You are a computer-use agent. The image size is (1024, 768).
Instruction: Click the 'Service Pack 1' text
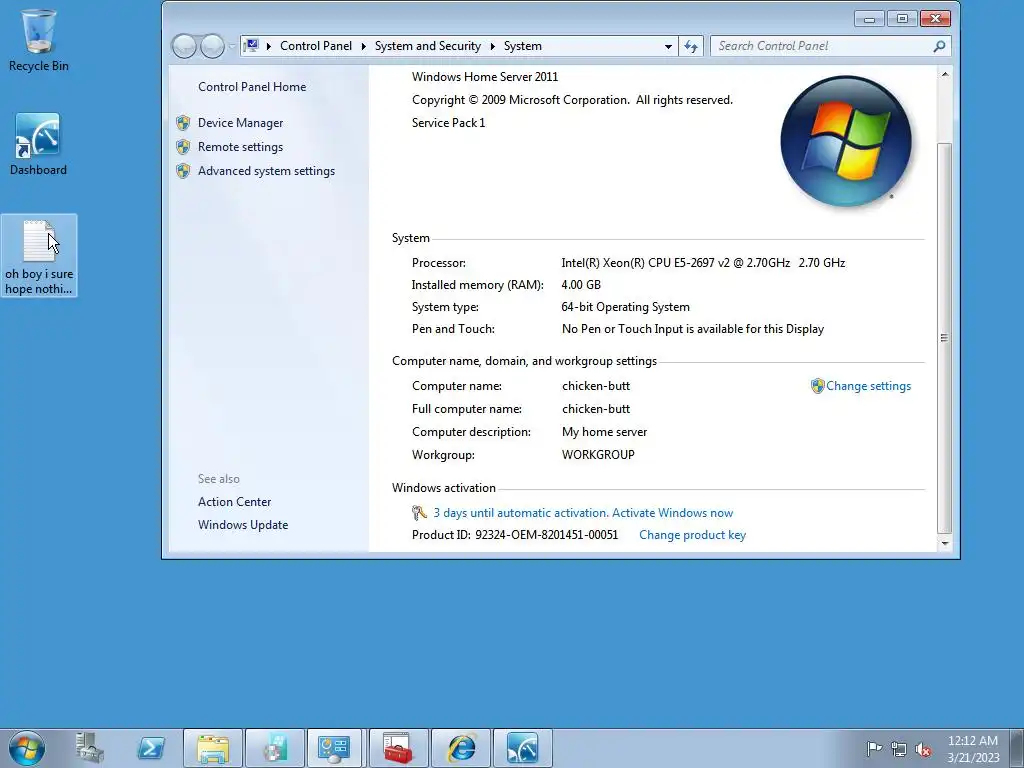coord(448,123)
